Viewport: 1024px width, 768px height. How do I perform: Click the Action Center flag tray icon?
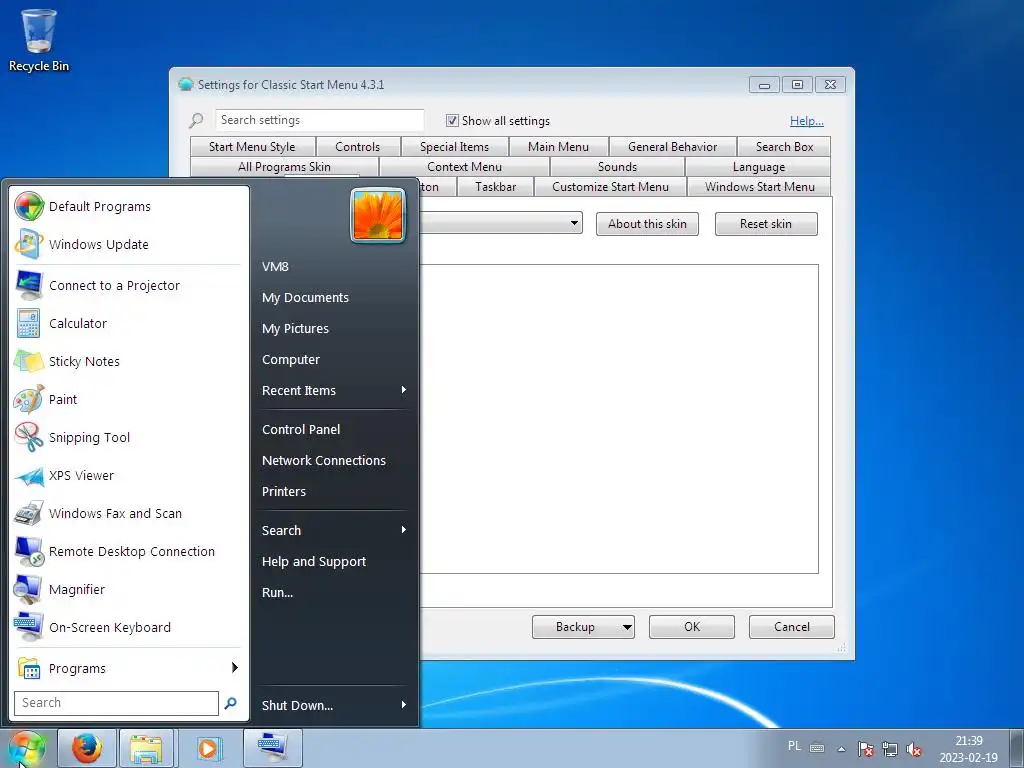click(866, 749)
